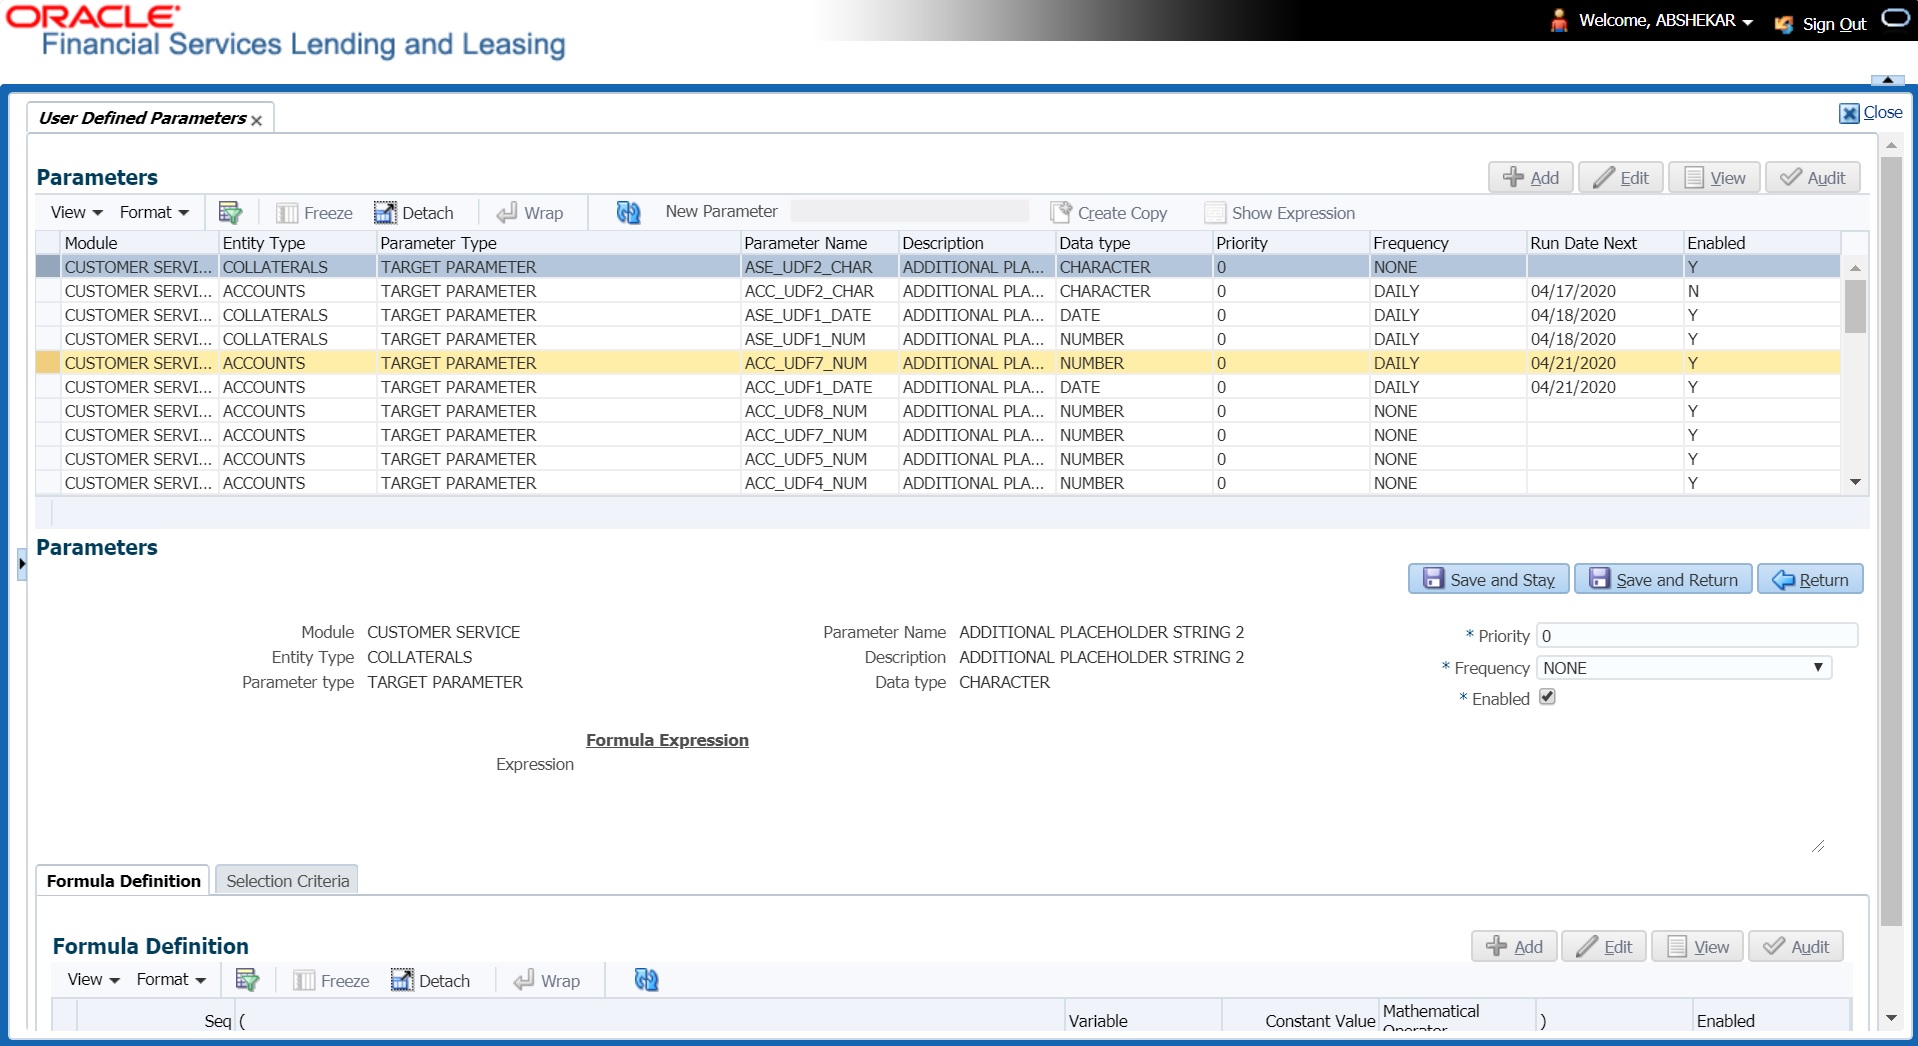Click the Expression text area
The image size is (1918, 1046).
1204,804
